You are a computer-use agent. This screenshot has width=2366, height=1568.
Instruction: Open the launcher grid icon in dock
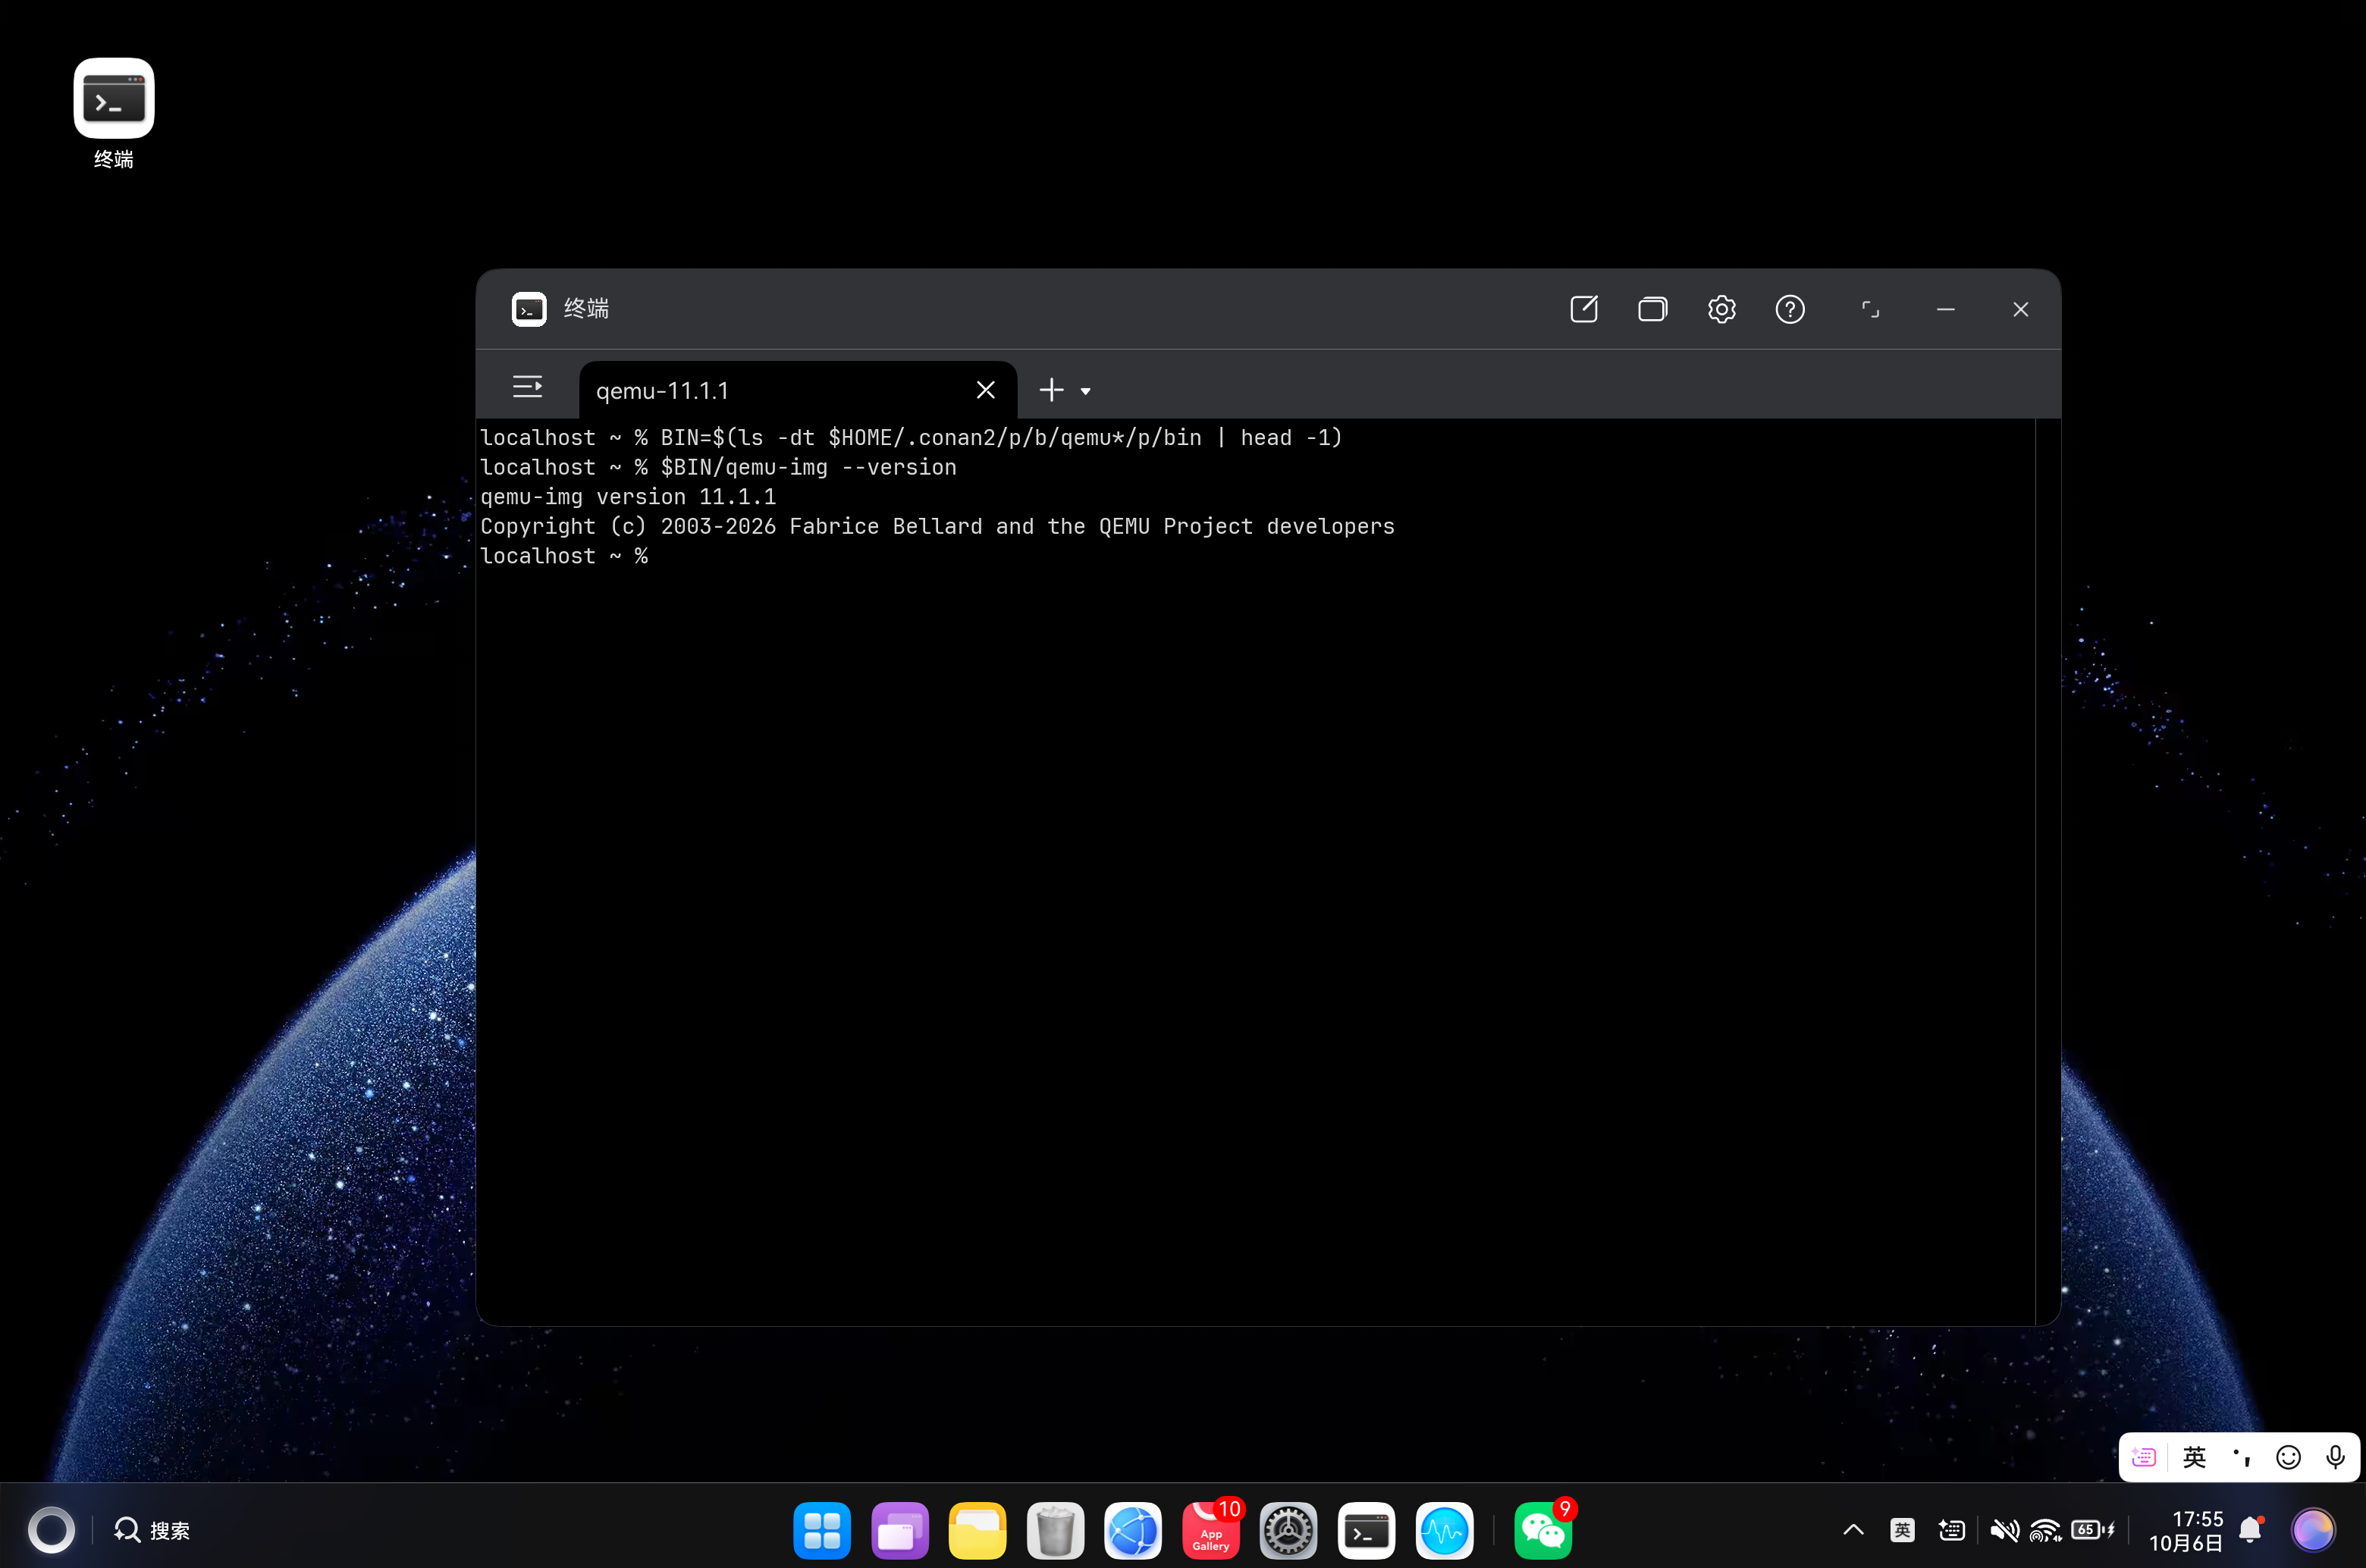coord(821,1530)
